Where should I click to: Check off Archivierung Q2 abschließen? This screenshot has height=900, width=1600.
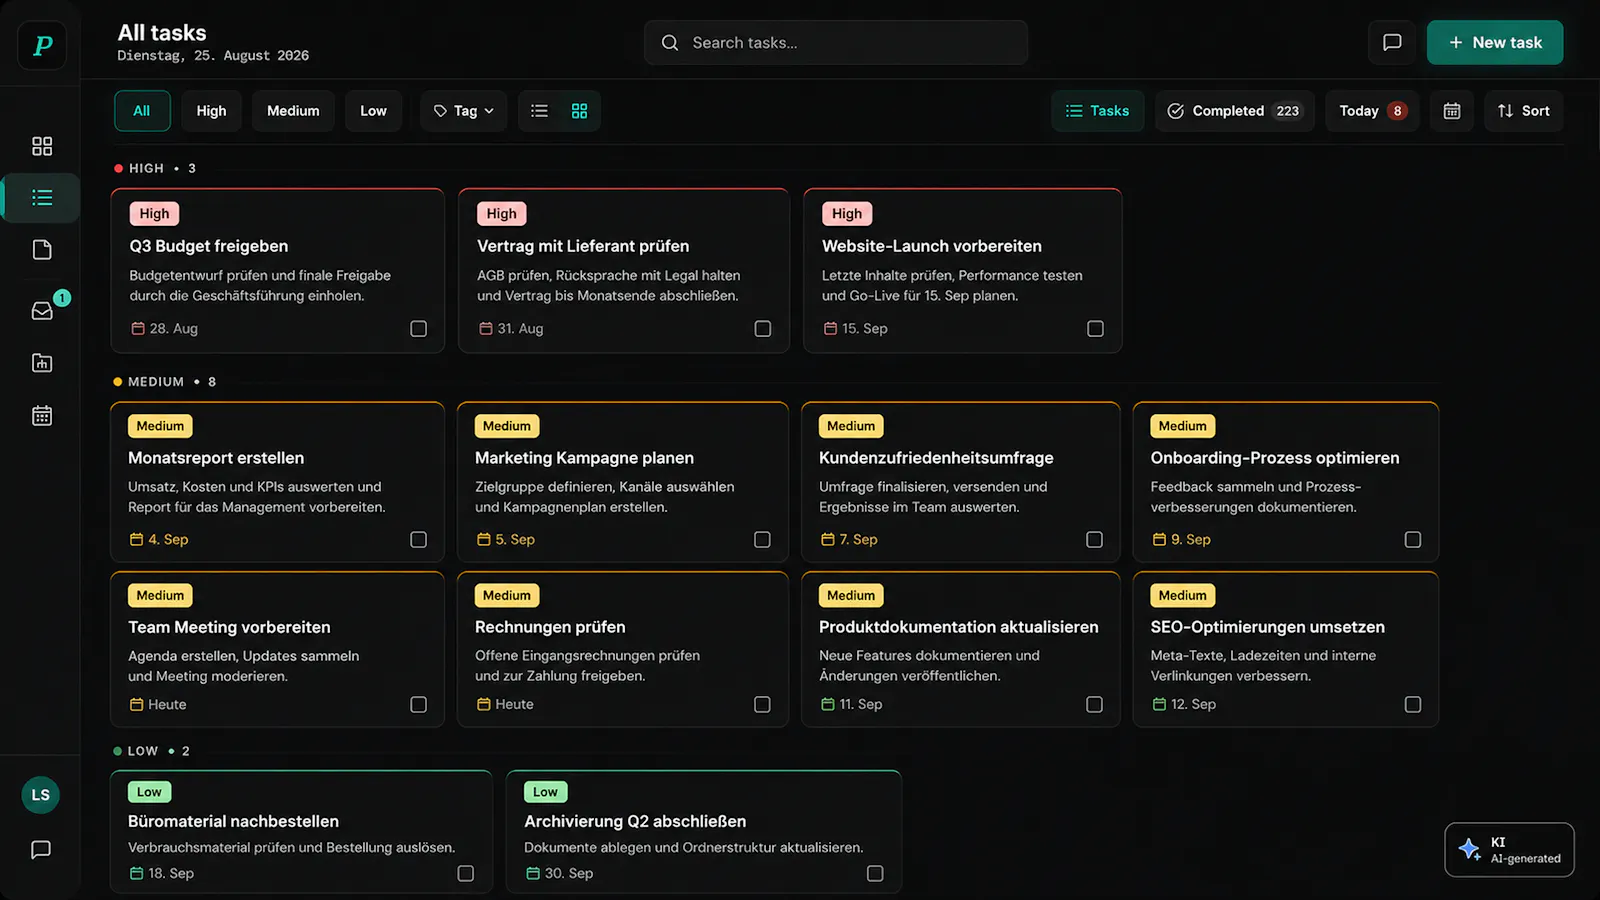click(x=875, y=874)
